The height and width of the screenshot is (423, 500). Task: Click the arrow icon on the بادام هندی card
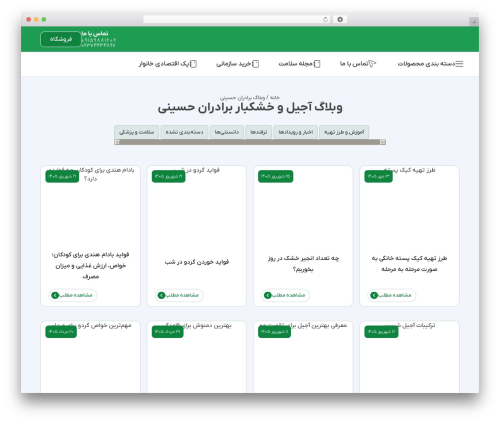click(x=55, y=295)
